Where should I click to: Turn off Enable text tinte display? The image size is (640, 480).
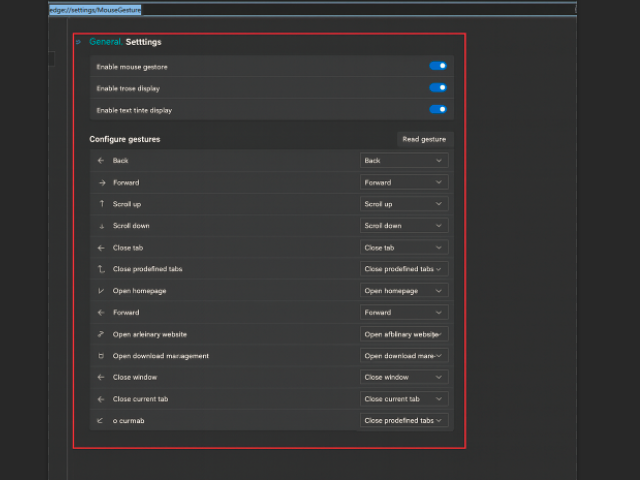(438, 110)
